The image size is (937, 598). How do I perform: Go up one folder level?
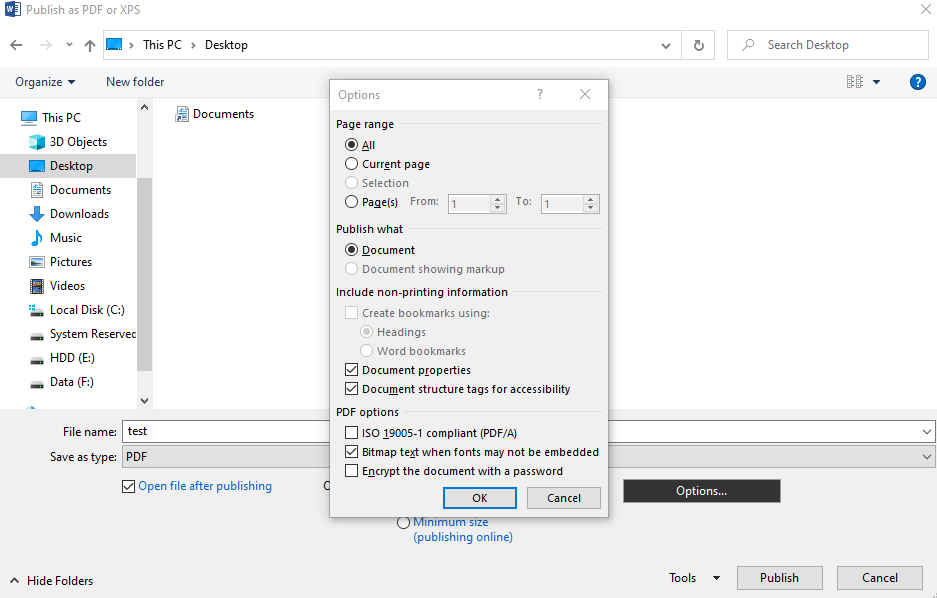click(x=89, y=44)
